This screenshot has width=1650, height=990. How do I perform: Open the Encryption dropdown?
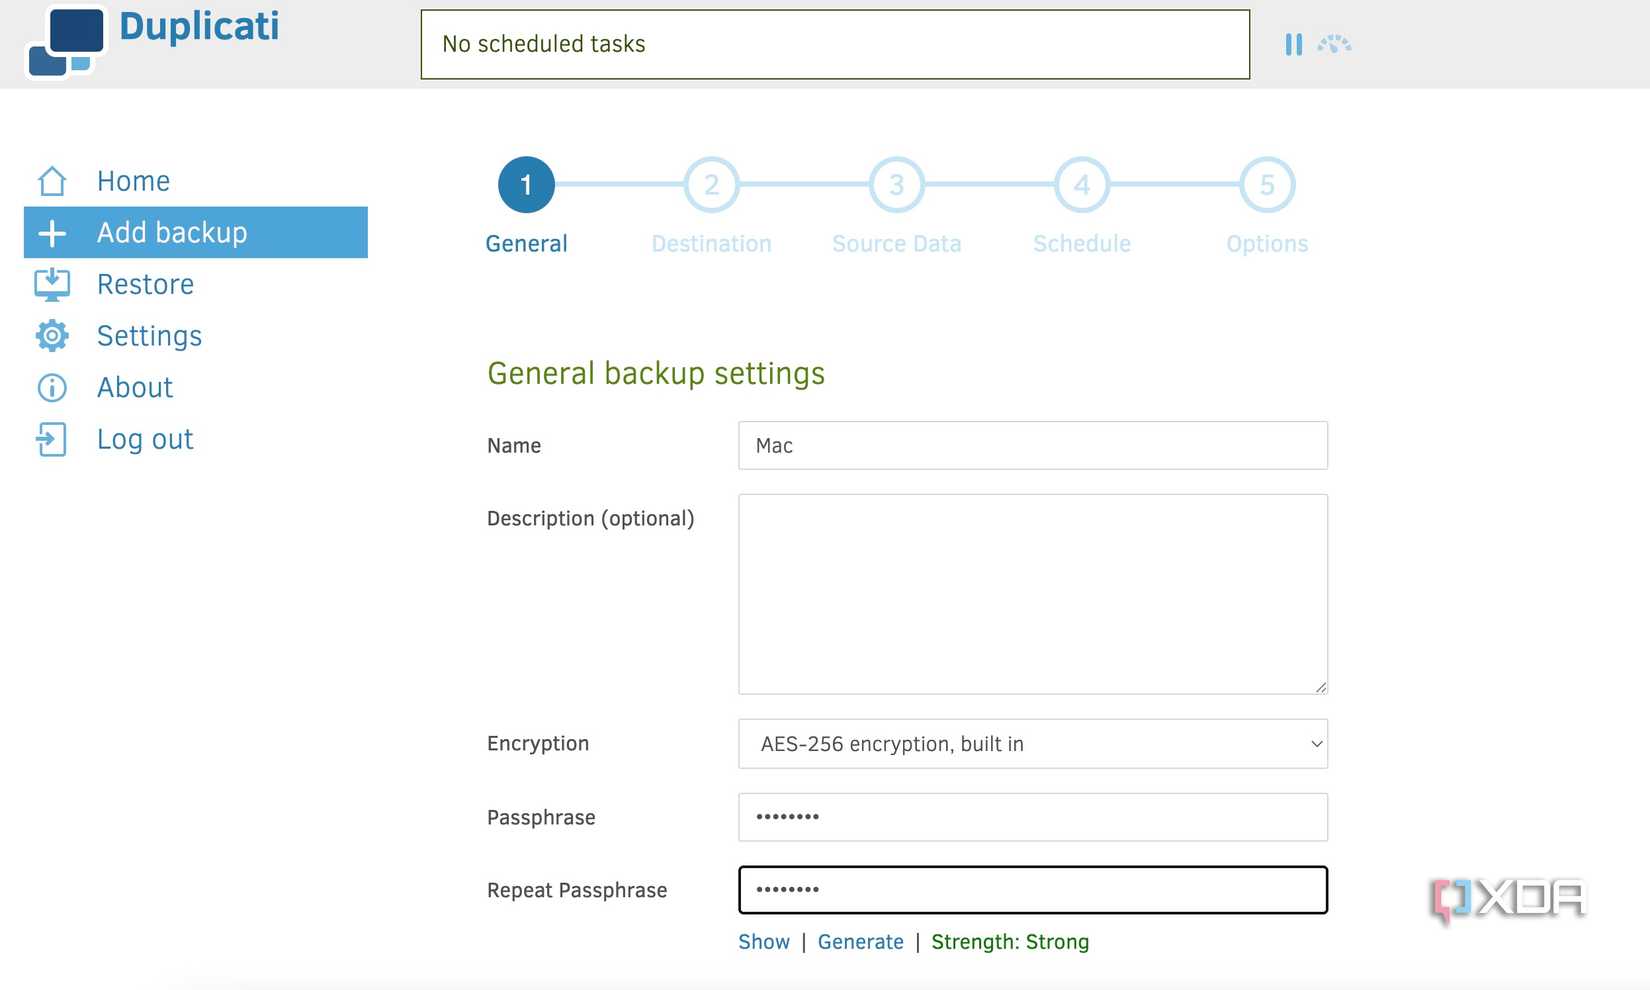[x=1032, y=744]
